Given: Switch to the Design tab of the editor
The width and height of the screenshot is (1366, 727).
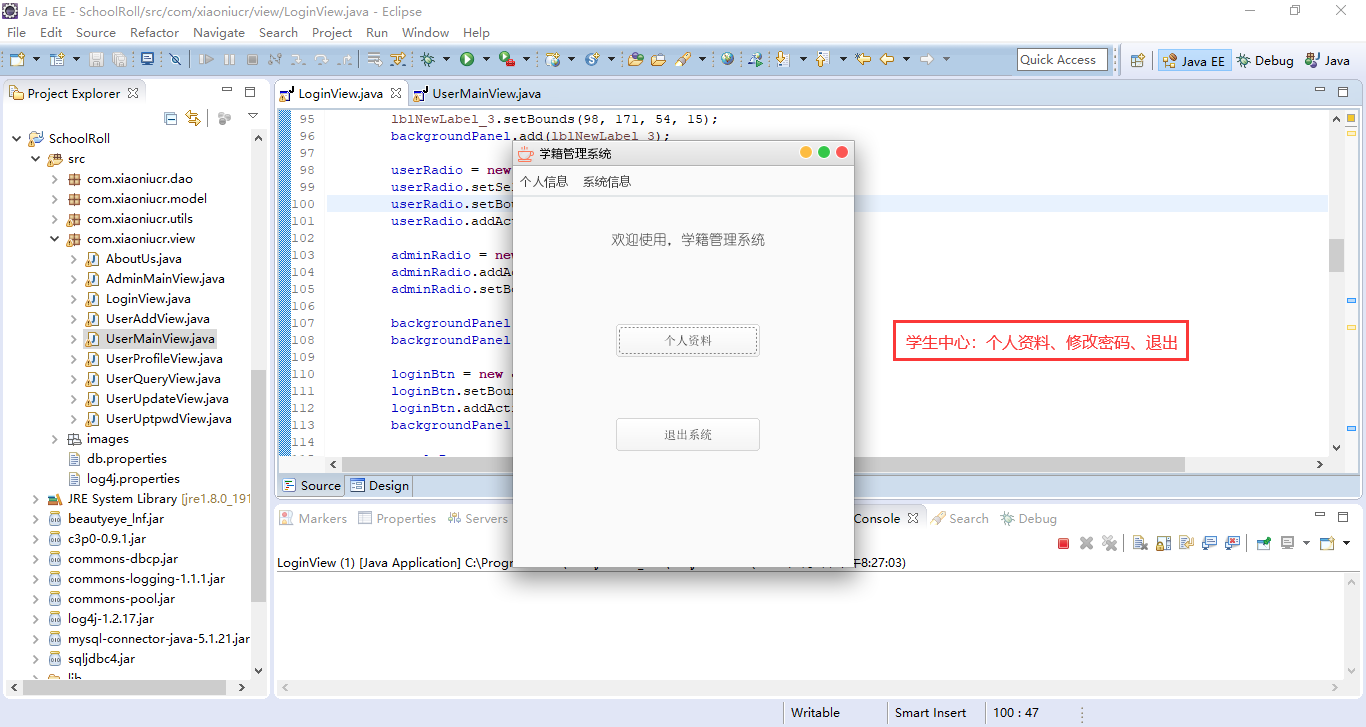Looking at the screenshot, I should pyautogui.click(x=379, y=486).
